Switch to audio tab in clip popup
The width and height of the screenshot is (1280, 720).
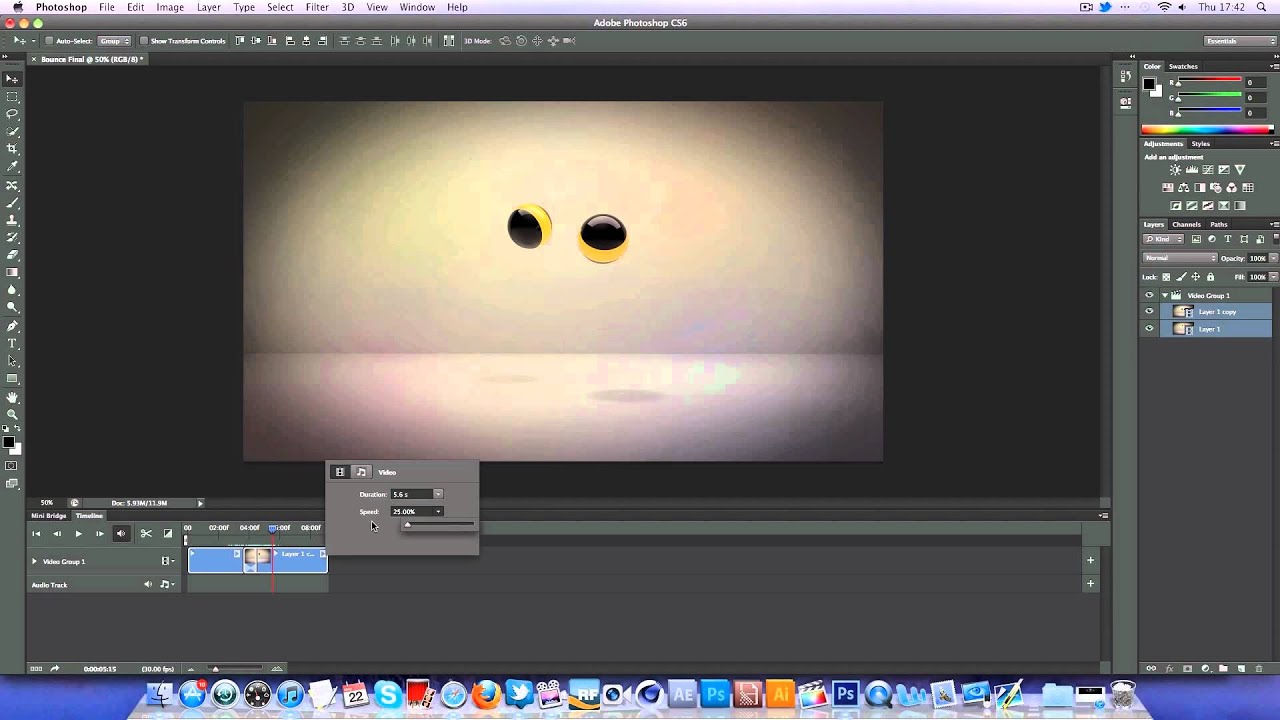(361, 472)
